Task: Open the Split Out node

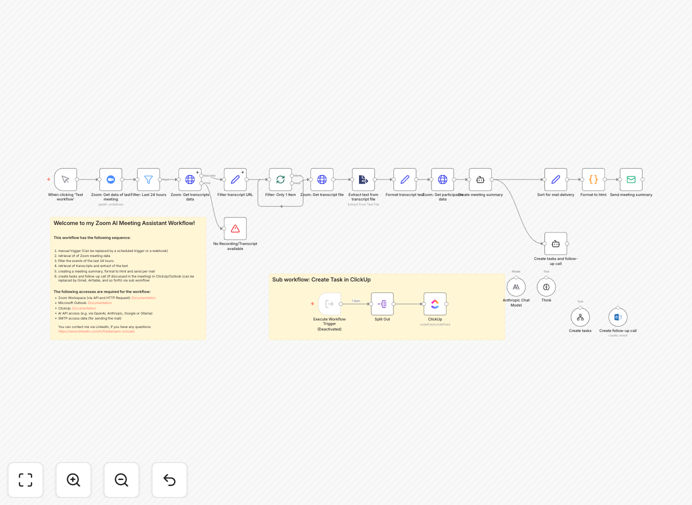Action: [x=382, y=304]
